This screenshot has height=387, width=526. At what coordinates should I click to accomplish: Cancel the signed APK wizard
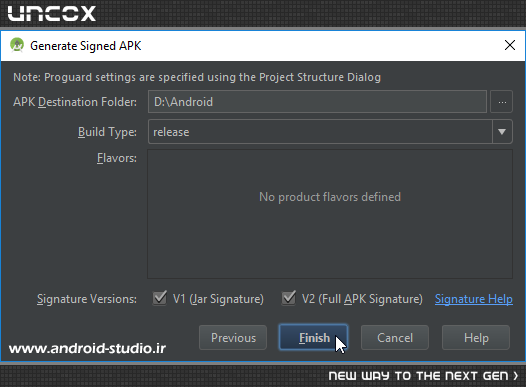[394, 337]
